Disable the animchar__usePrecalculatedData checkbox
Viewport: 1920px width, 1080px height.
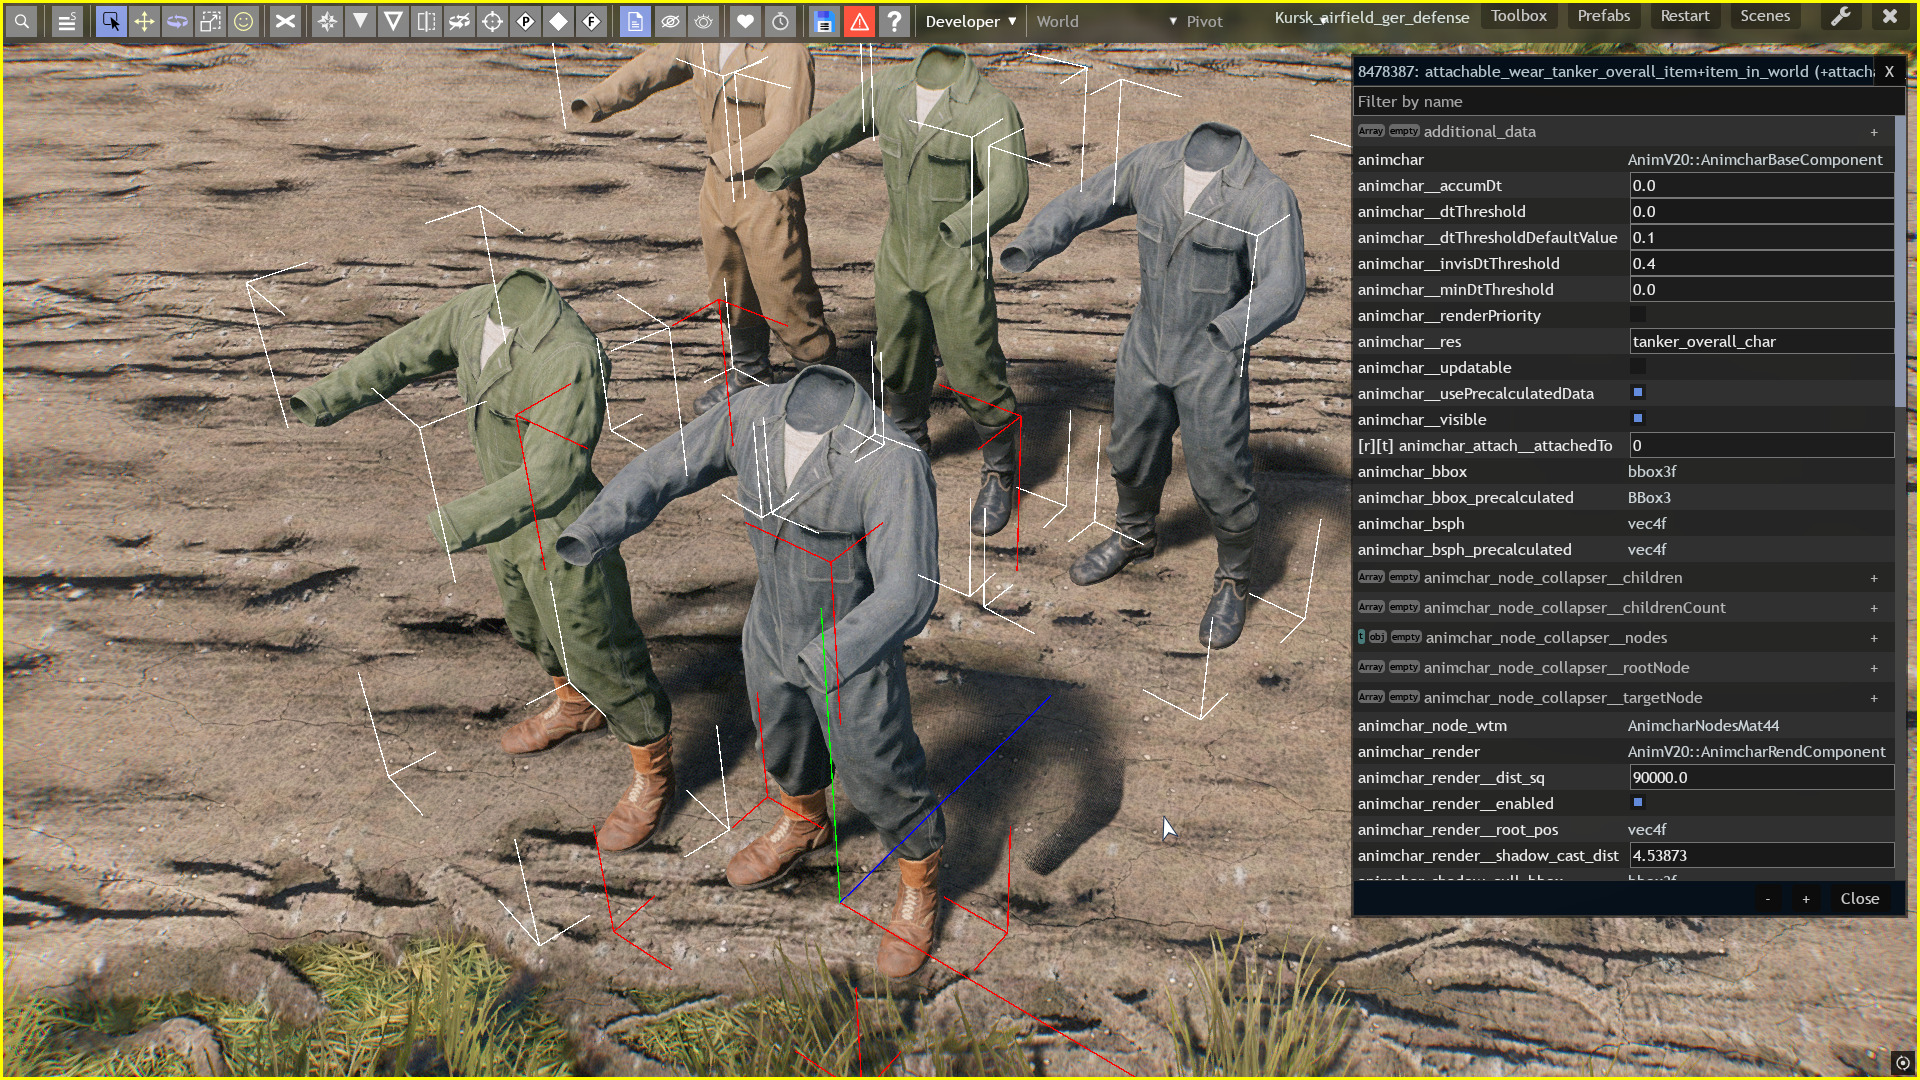click(x=1638, y=393)
